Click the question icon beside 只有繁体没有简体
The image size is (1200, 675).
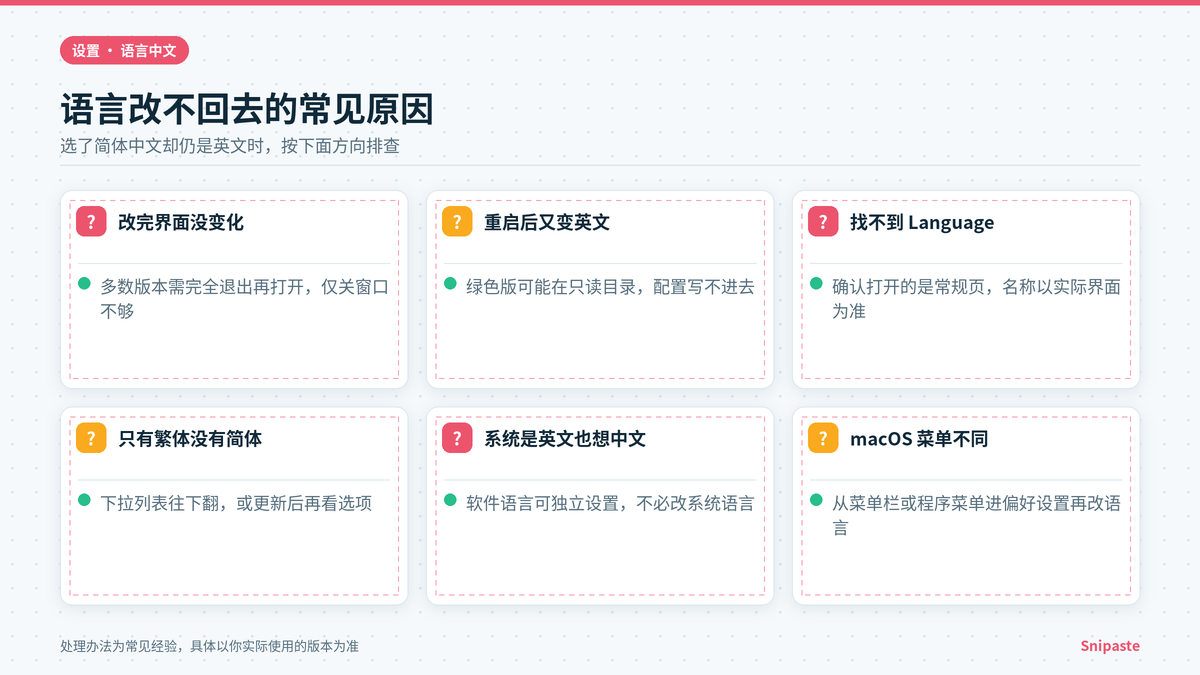pos(91,438)
